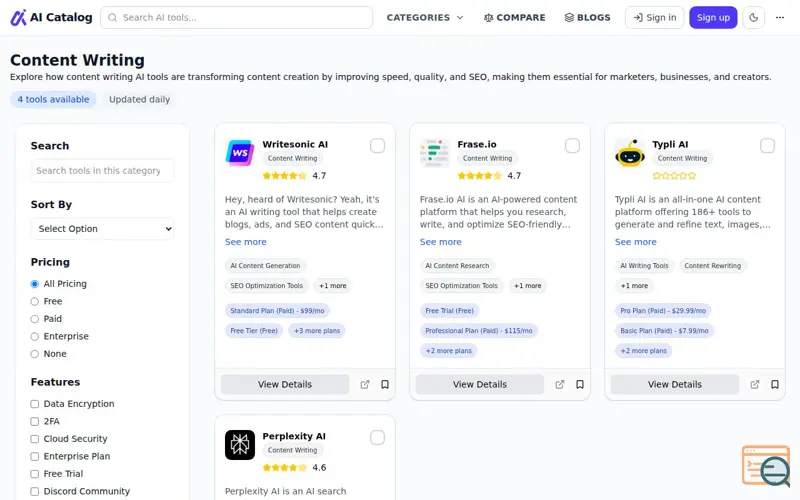Expand Typli AI +2 more plans
This screenshot has height=500, width=800.
click(x=643, y=351)
